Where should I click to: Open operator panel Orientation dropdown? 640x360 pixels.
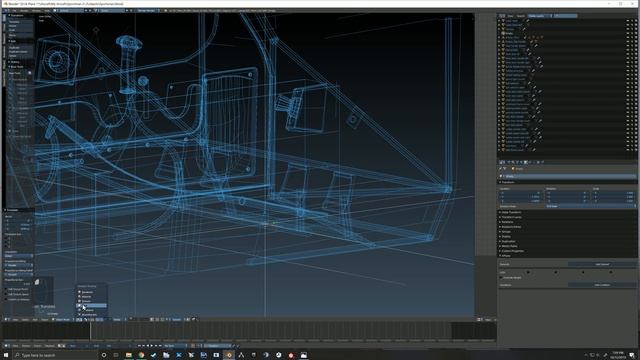pyautogui.click(x=18, y=256)
